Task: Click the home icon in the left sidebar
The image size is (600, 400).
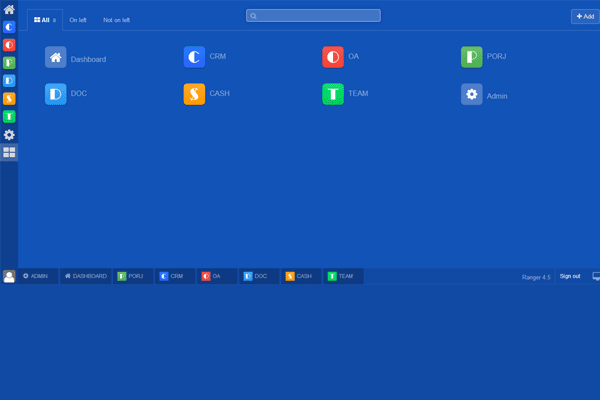Action: coord(9,9)
